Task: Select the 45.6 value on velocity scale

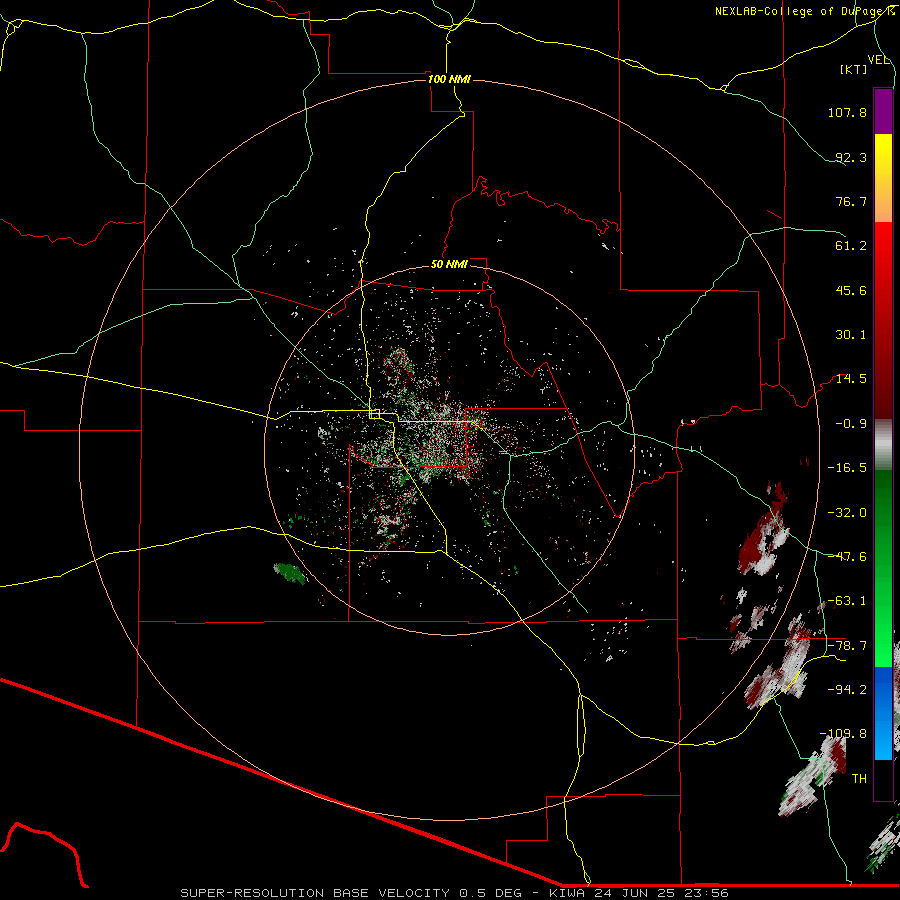Action: (851, 290)
